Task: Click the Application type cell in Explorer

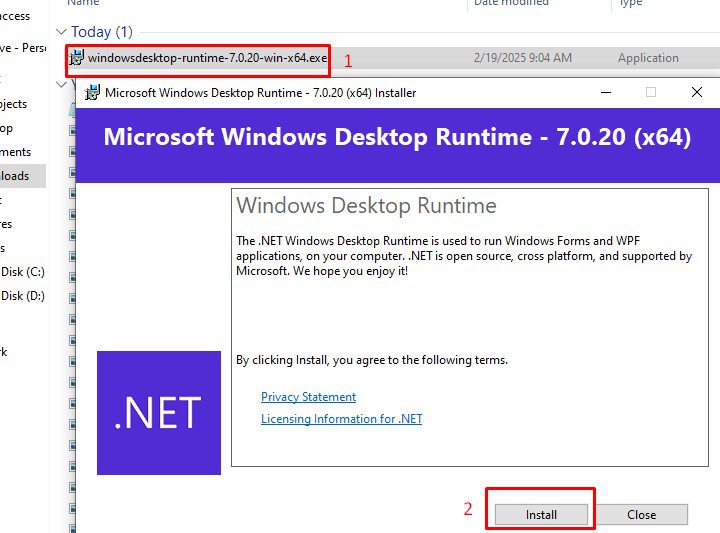Action: point(648,58)
